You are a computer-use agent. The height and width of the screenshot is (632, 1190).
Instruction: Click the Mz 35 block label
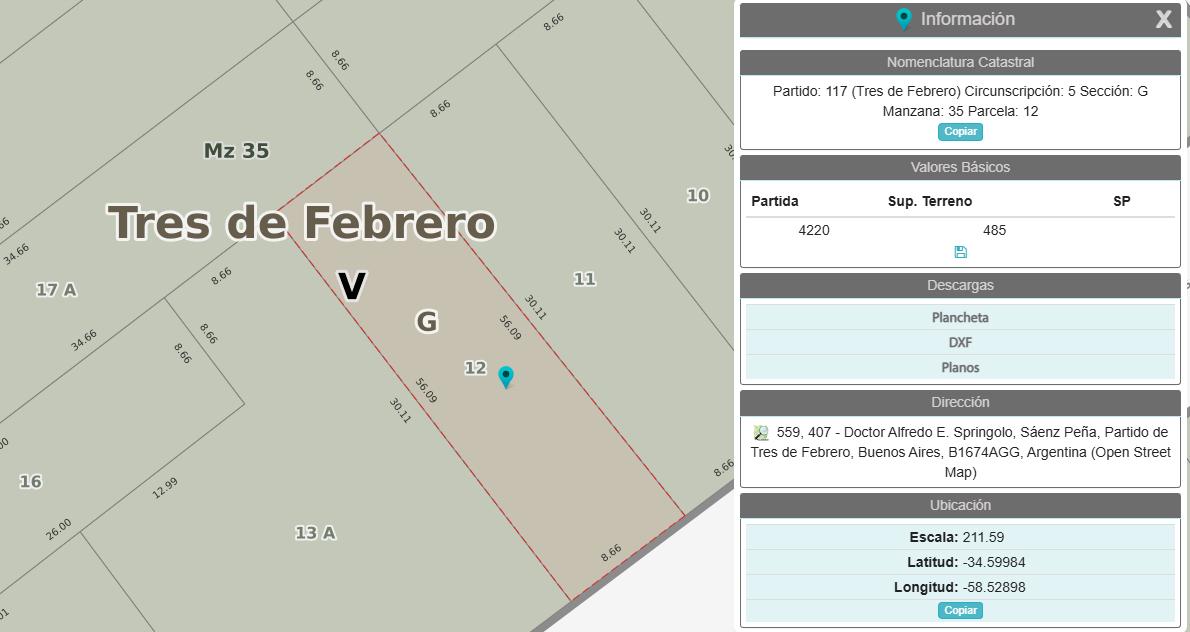pos(236,151)
